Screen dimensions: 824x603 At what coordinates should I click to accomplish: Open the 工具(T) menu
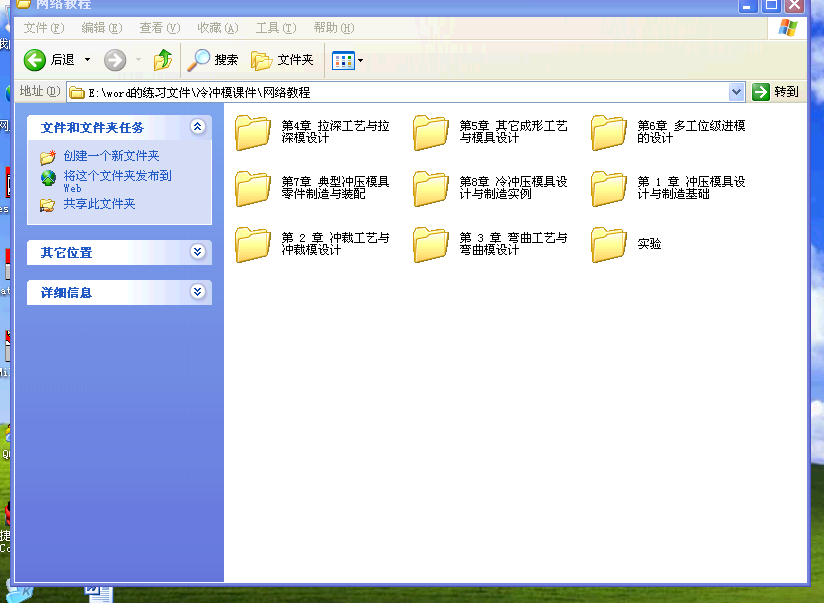click(x=276, y=28)
